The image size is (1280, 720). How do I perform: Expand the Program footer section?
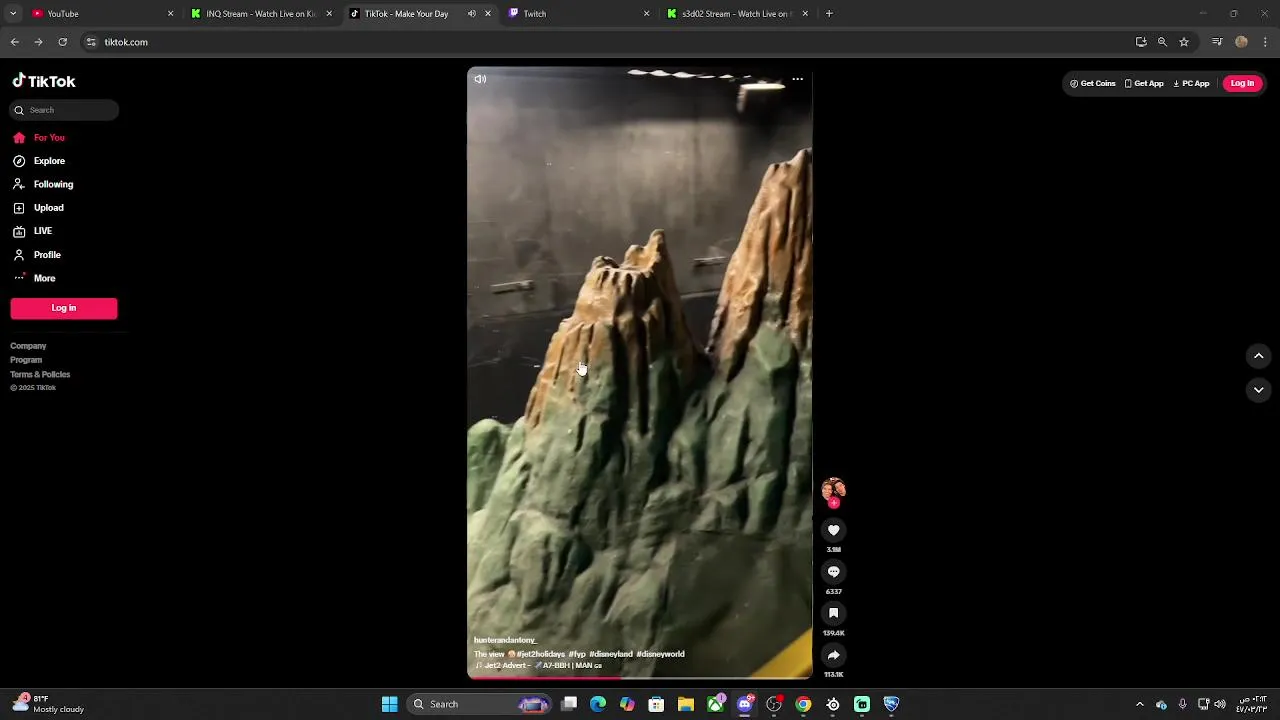(x=26, y=360)
